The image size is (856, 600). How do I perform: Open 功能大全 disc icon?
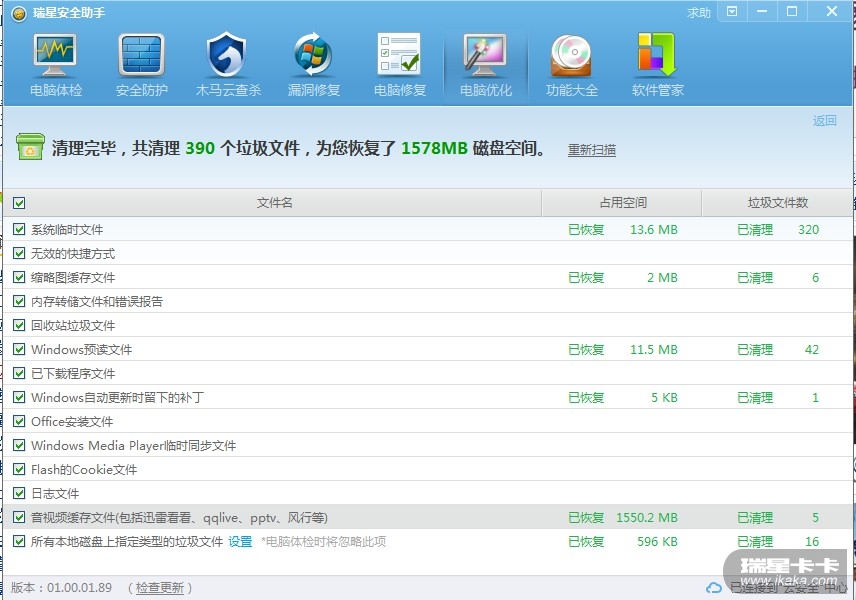[571, 56]
